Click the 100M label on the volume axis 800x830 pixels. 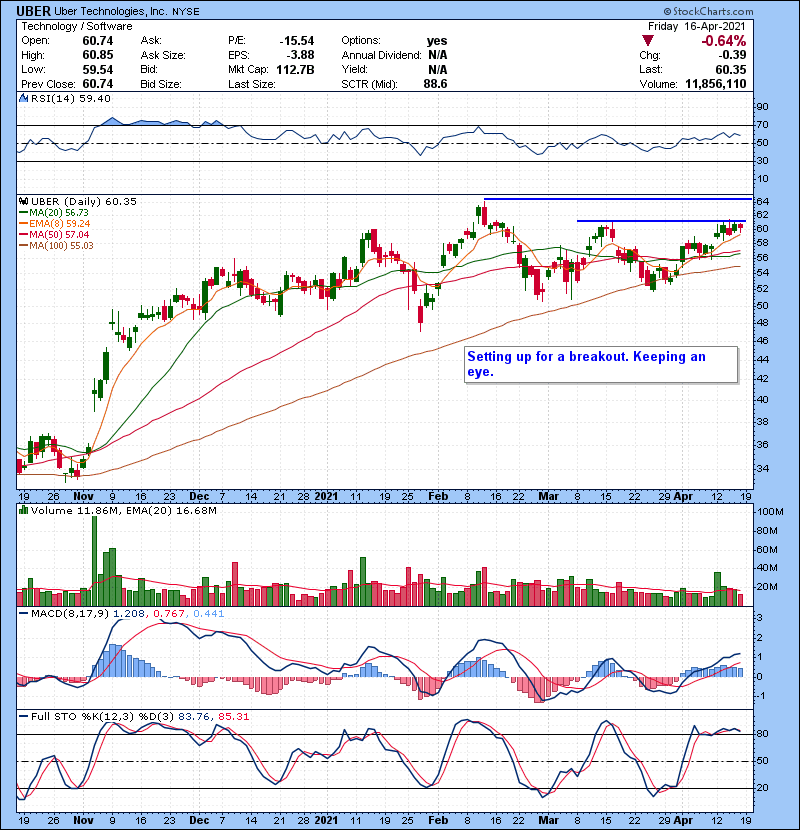770,512
